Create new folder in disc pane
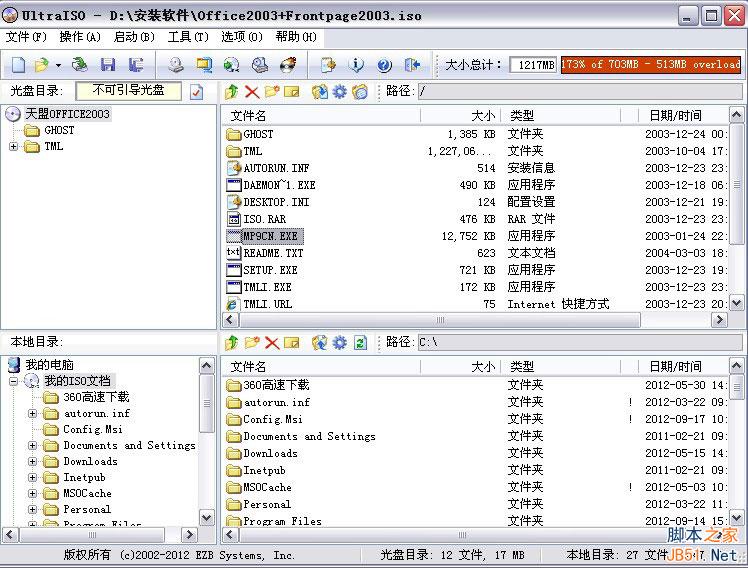The image size is (748, 569). (x=272, y=91)
